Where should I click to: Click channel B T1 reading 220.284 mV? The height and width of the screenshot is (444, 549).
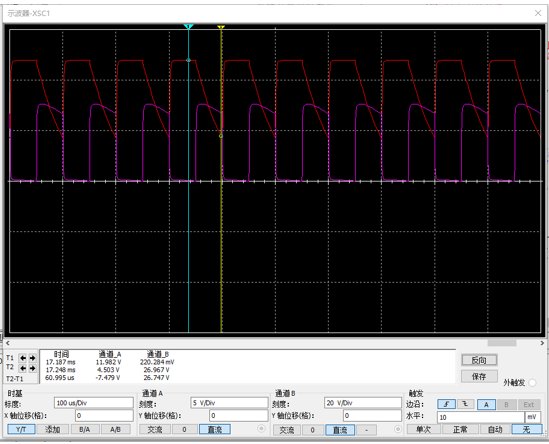tap(157, 362)
